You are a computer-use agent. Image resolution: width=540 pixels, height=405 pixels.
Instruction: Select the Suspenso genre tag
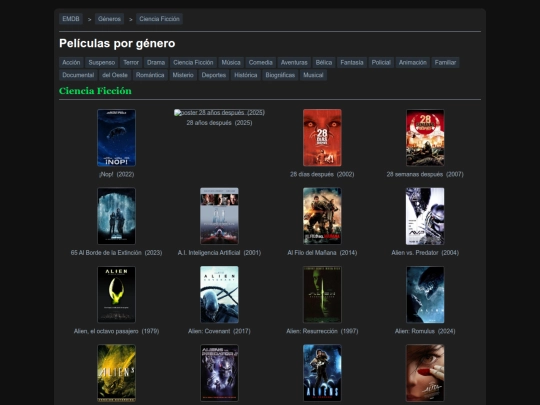tap(102, 62)
